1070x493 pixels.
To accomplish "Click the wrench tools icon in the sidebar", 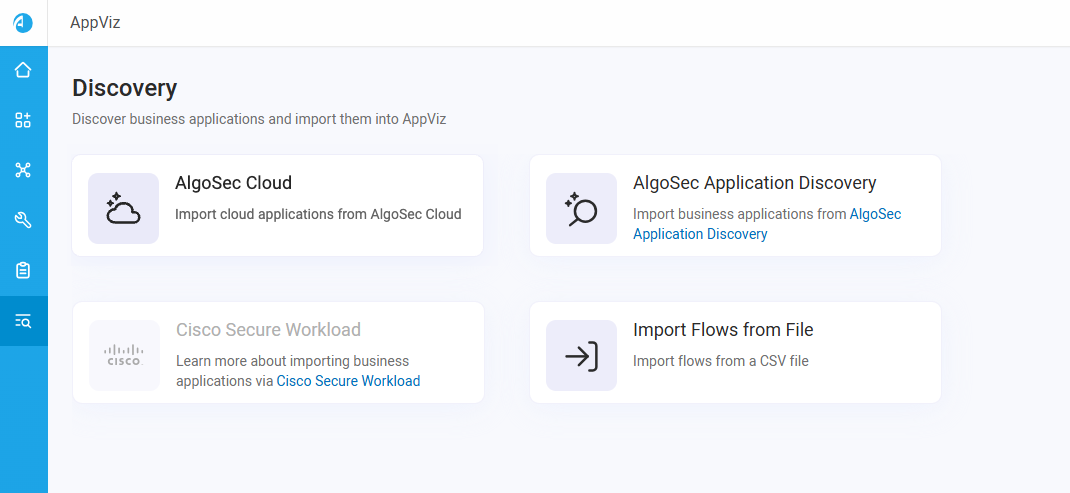I will [x=23, y=220].
